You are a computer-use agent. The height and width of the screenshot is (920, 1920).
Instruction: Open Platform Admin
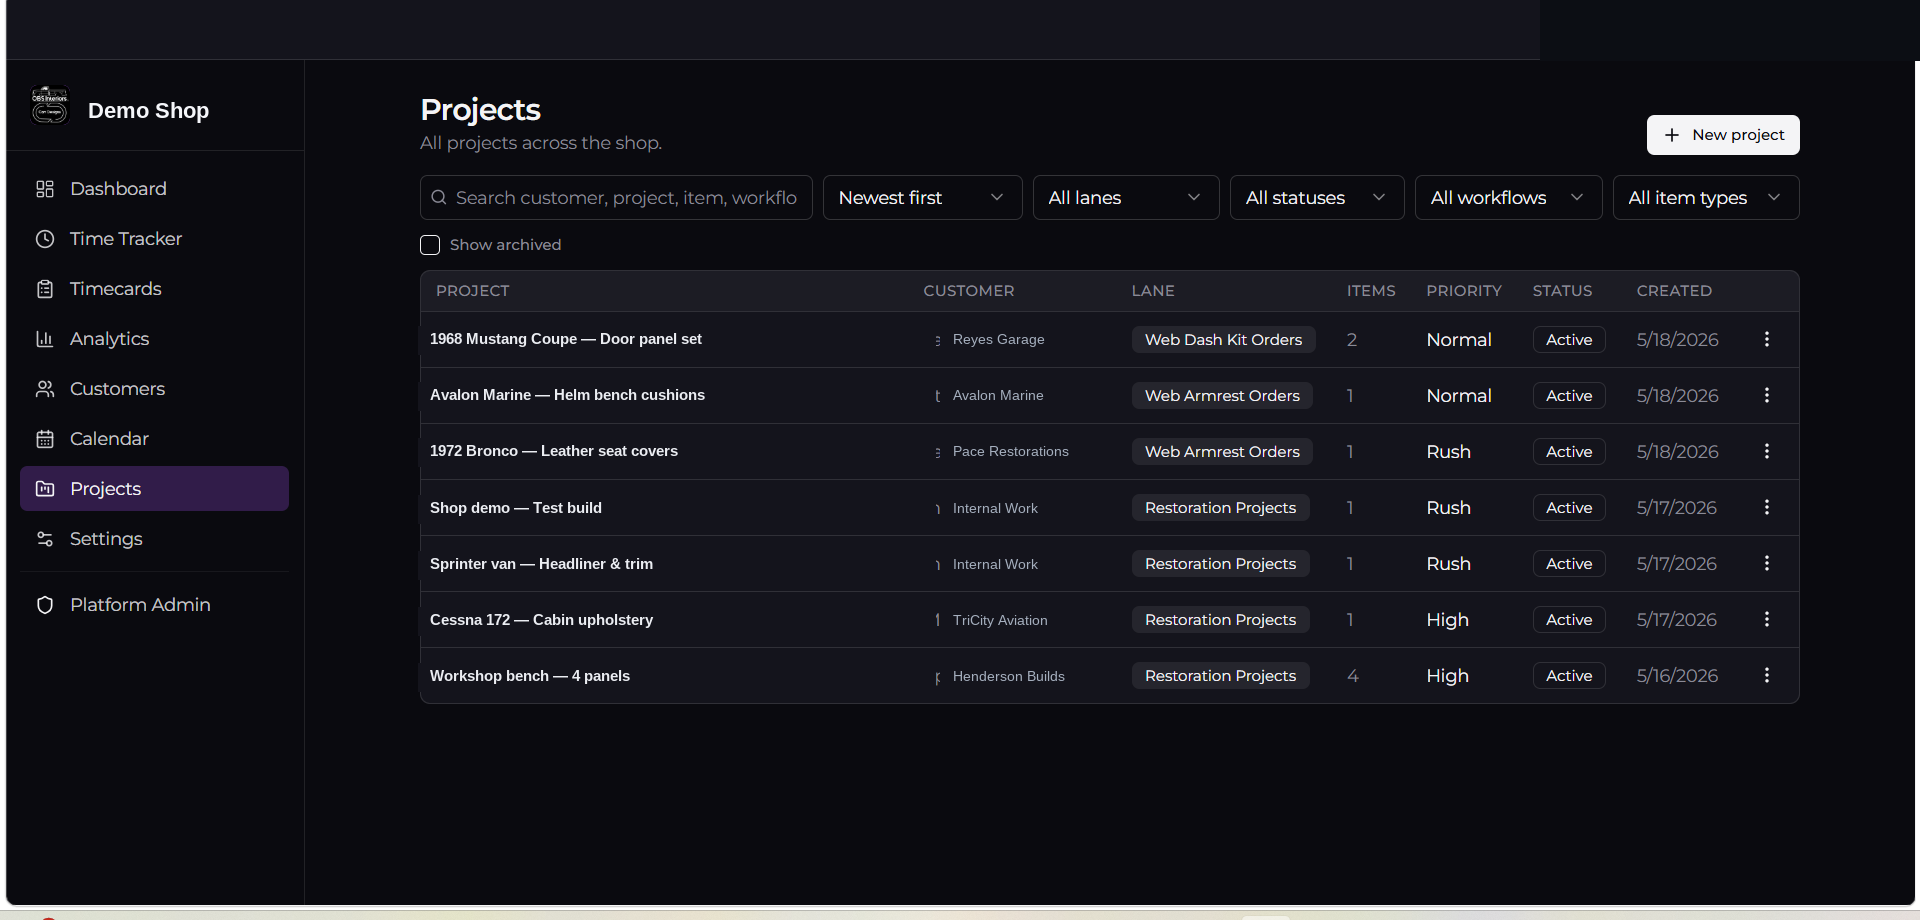point(154,605)
